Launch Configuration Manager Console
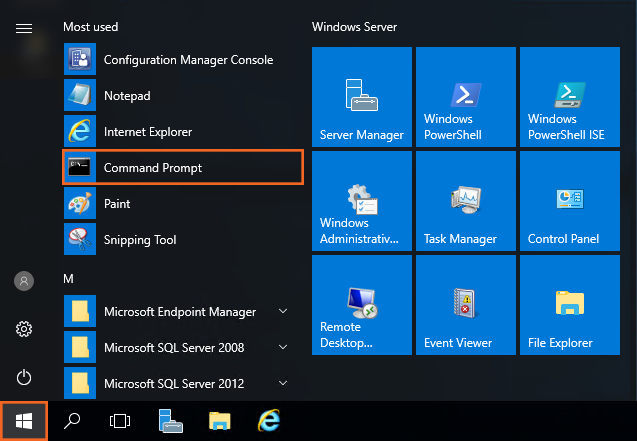This screenshot has height=441, width=637. (x=187, y=60)
